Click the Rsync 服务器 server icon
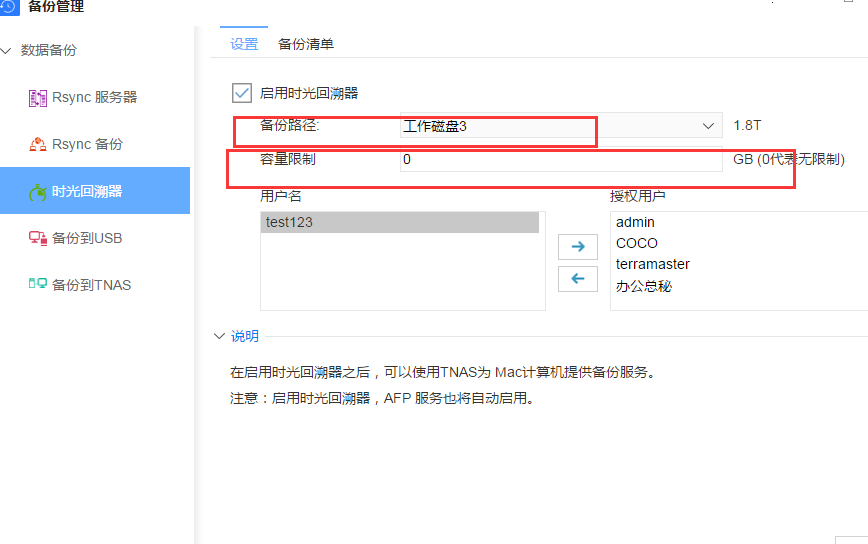Screen dimensions: 868x544 pos(38,98)
